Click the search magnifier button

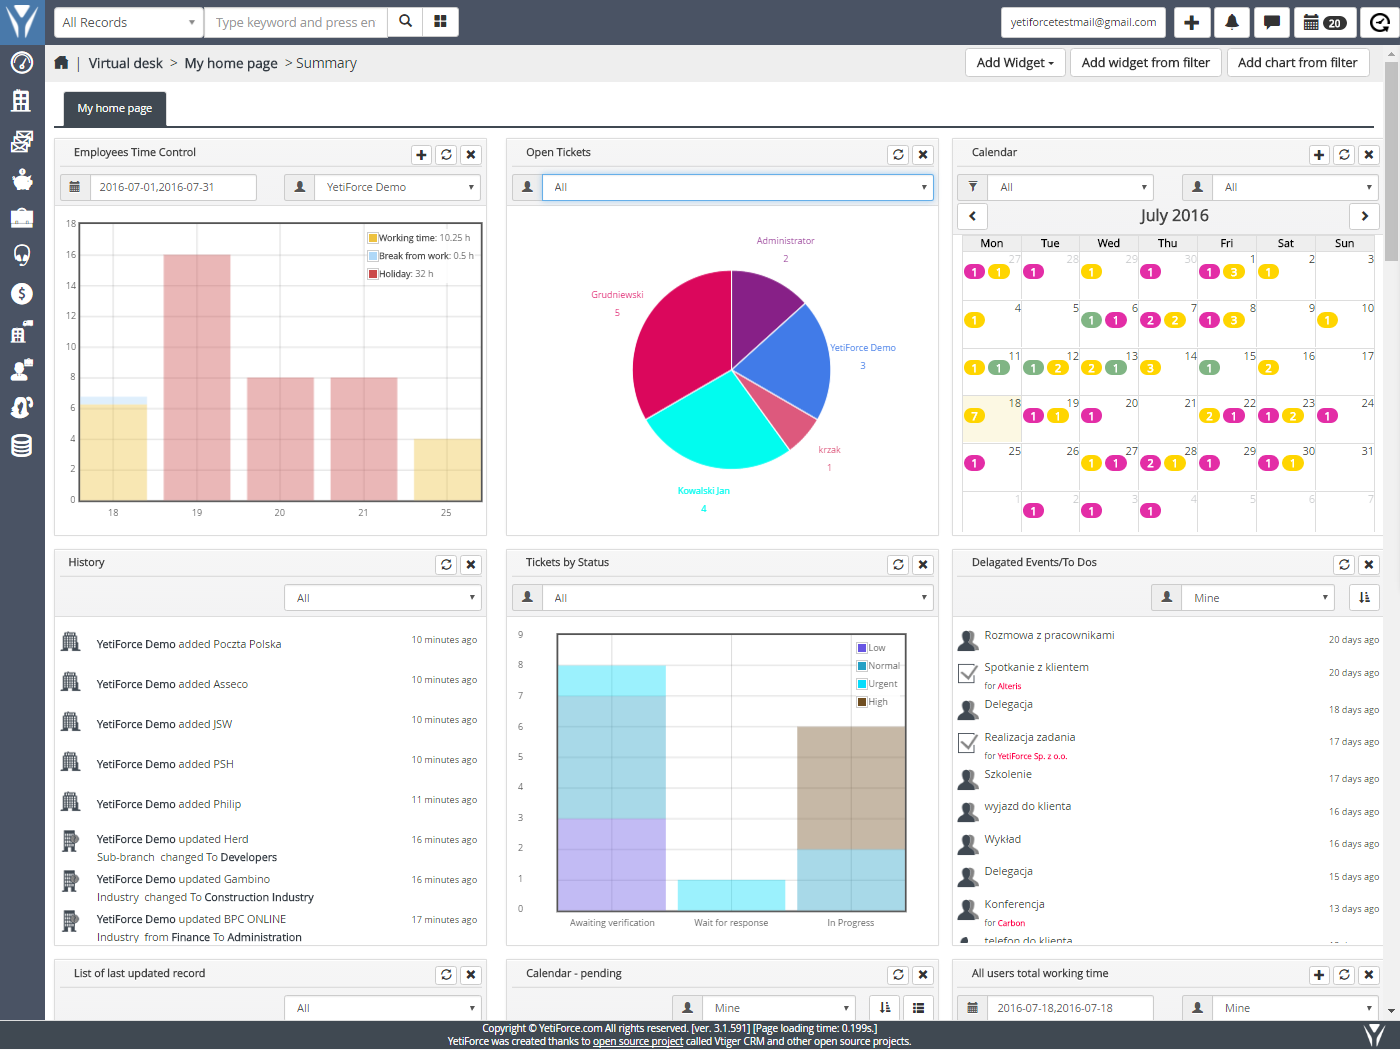(405, 21)
